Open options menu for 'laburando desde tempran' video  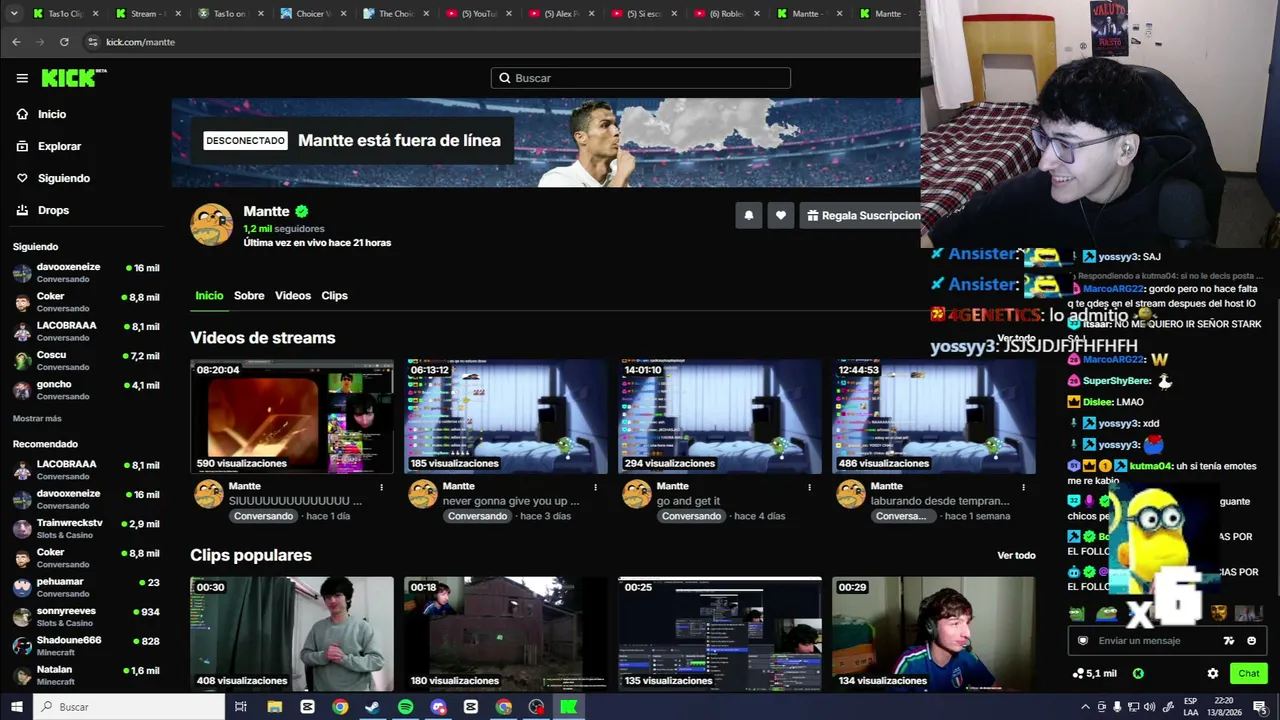[x=1023, y=487]
